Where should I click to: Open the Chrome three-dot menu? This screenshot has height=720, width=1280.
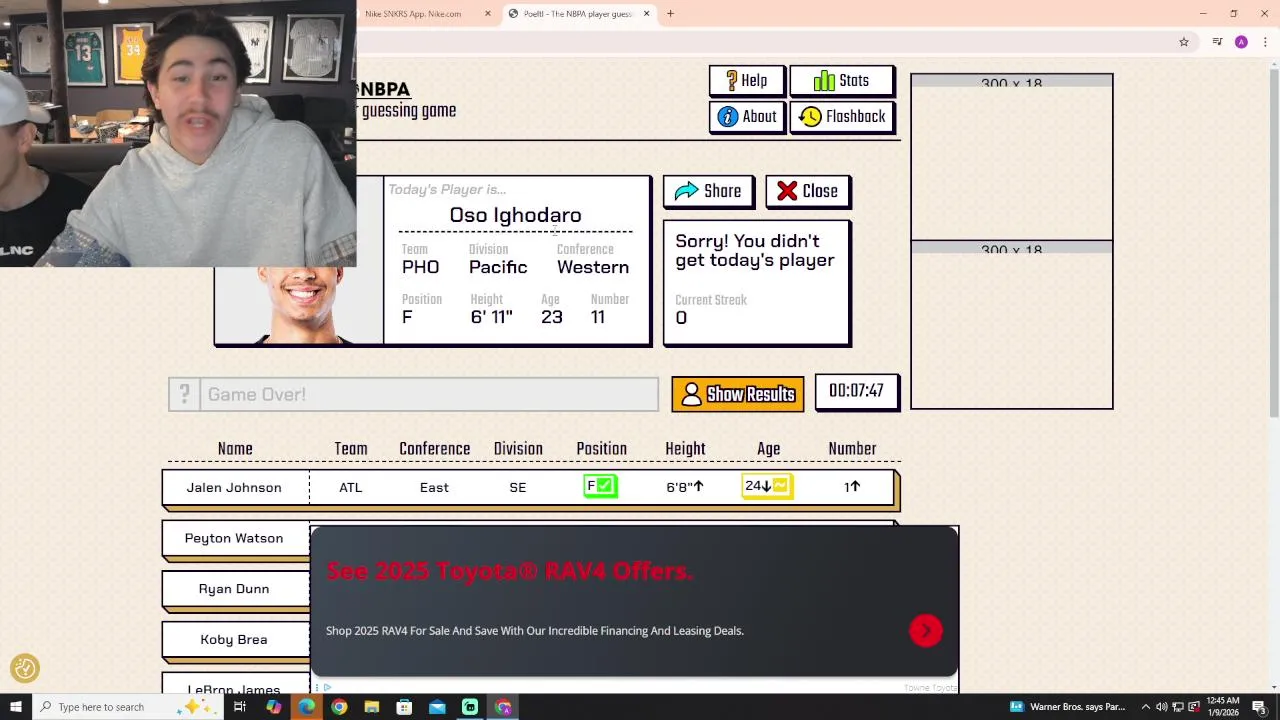tap(1265, 42)
